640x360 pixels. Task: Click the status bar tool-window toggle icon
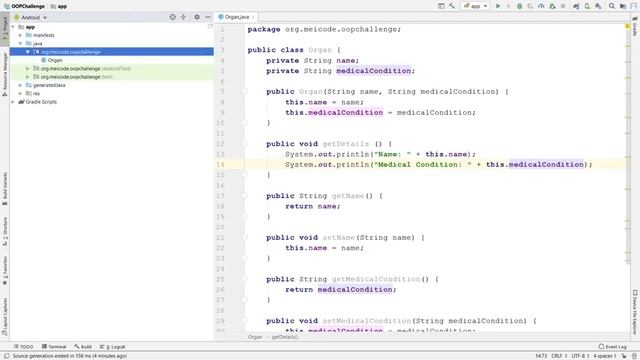pos(6,356)
